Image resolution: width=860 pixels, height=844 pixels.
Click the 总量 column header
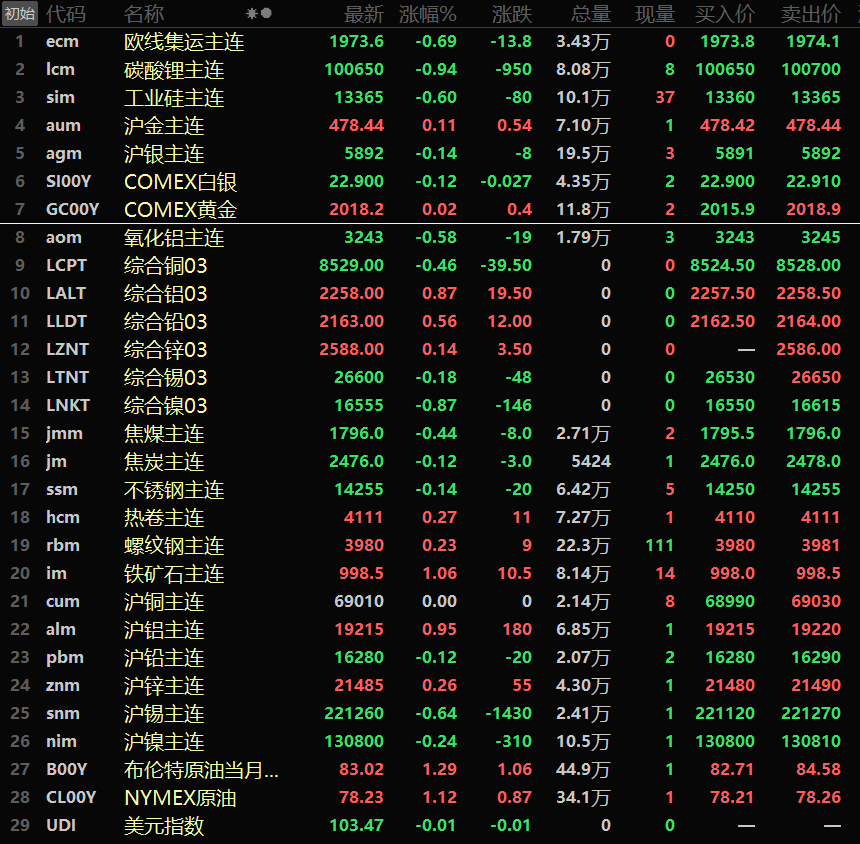(x=591, y=14)
